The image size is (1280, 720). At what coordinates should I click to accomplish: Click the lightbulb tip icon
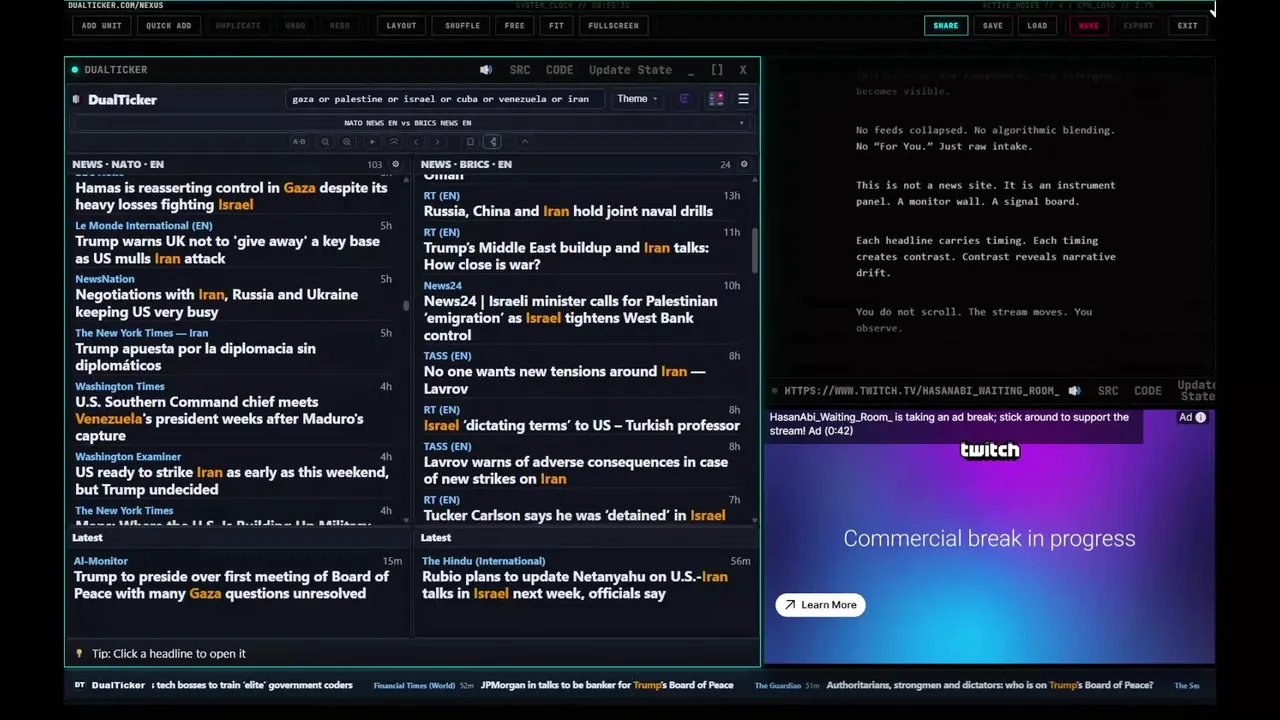tap(79, 653)
